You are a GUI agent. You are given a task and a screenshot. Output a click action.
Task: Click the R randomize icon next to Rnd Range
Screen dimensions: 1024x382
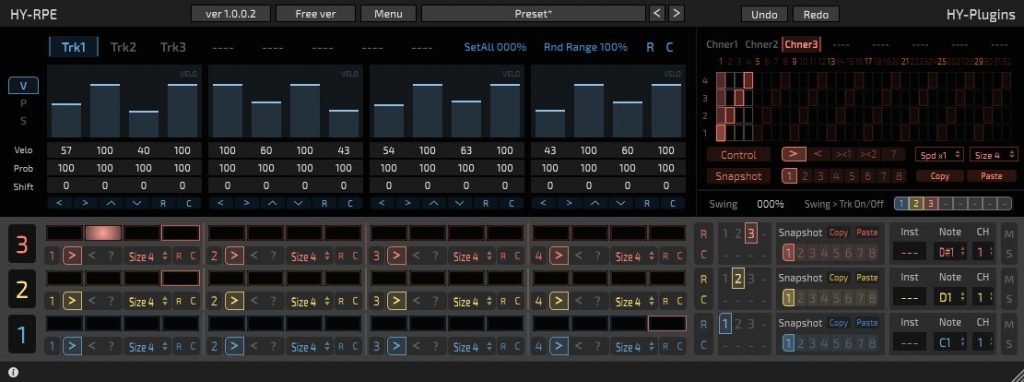click(x=650, y=47)
